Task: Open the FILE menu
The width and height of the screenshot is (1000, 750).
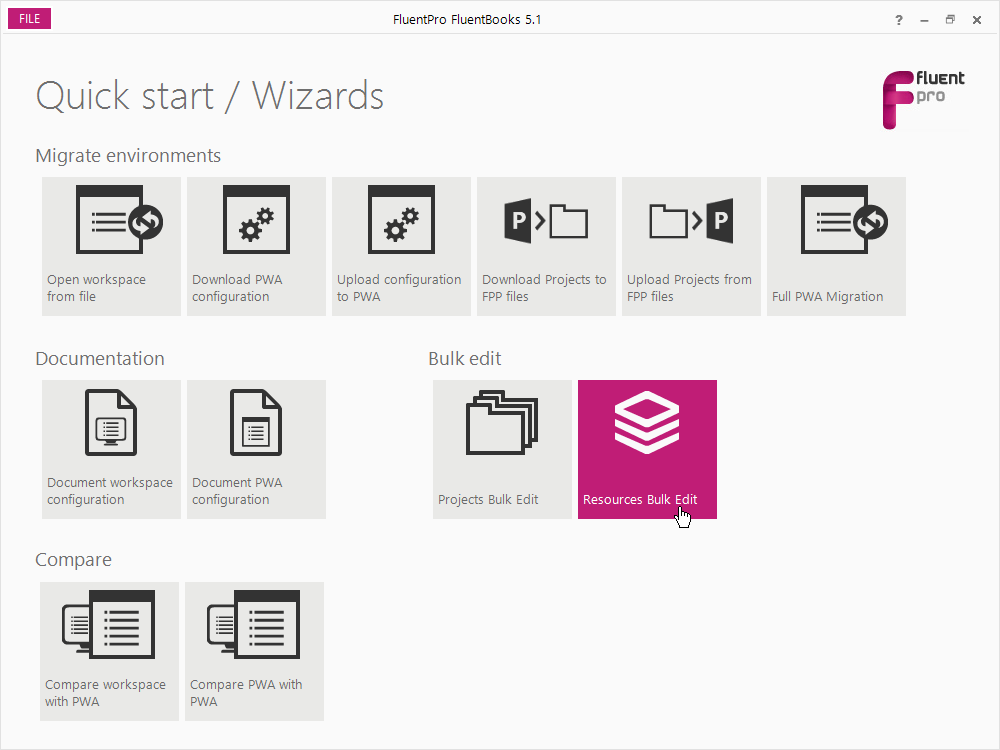Action: pos(29,18)
